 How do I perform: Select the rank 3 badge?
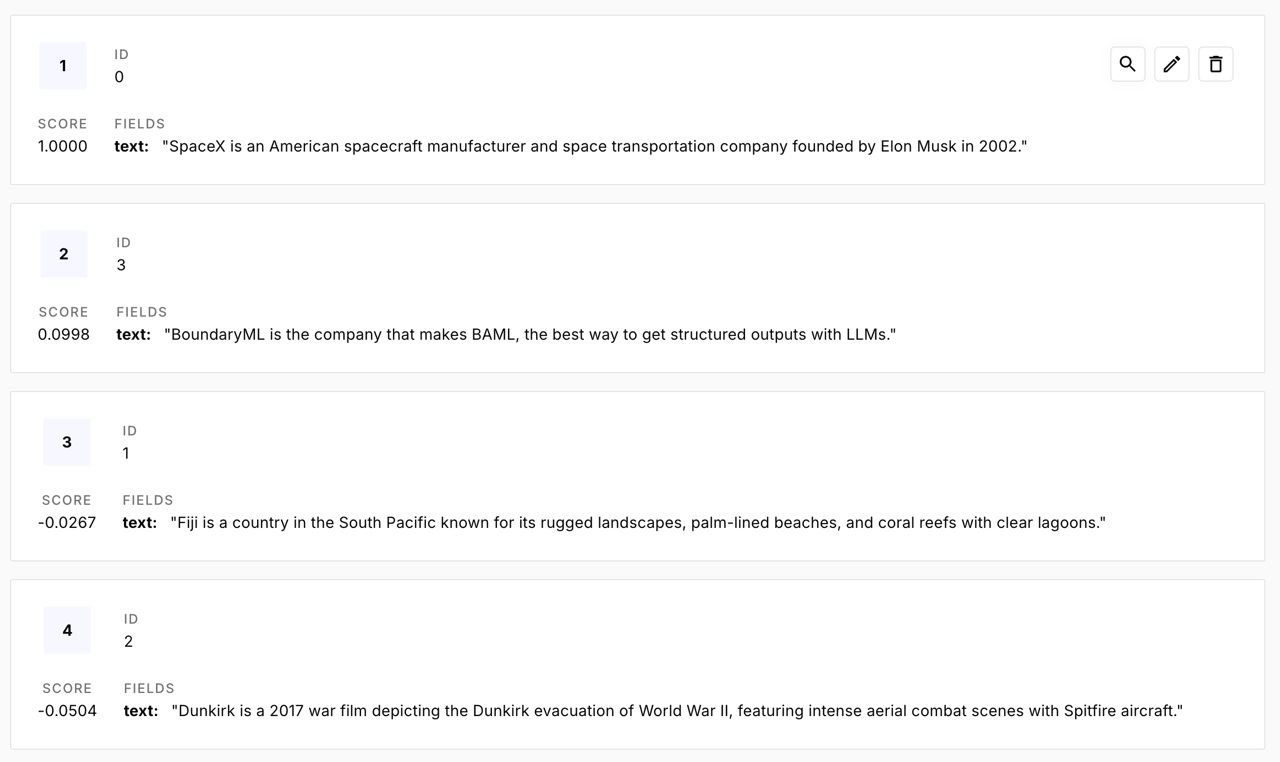67,442
